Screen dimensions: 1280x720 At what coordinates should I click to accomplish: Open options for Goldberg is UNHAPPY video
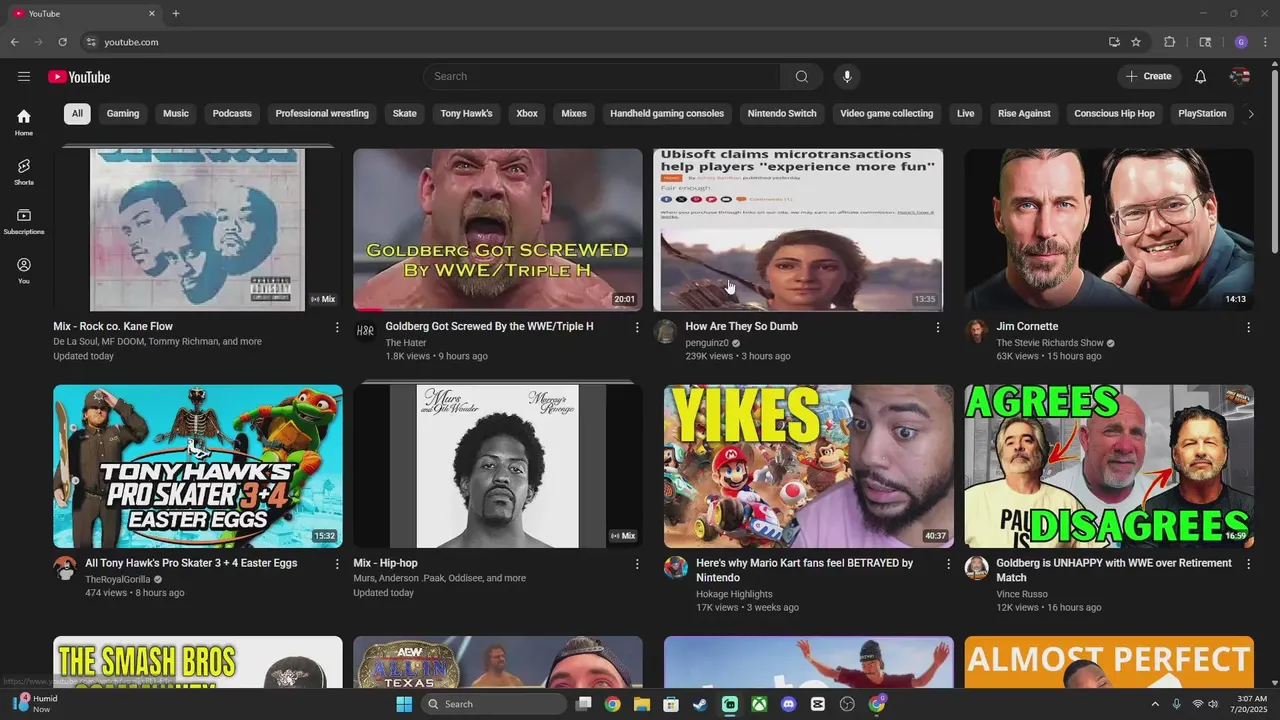coord(1248,564)
